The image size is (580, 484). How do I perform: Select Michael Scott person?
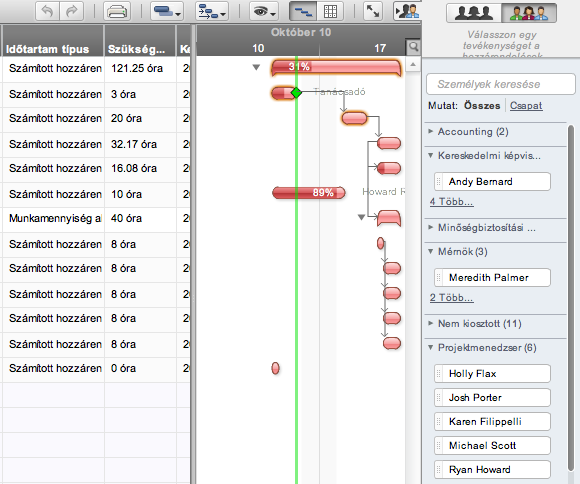click(x=492, y=446)
